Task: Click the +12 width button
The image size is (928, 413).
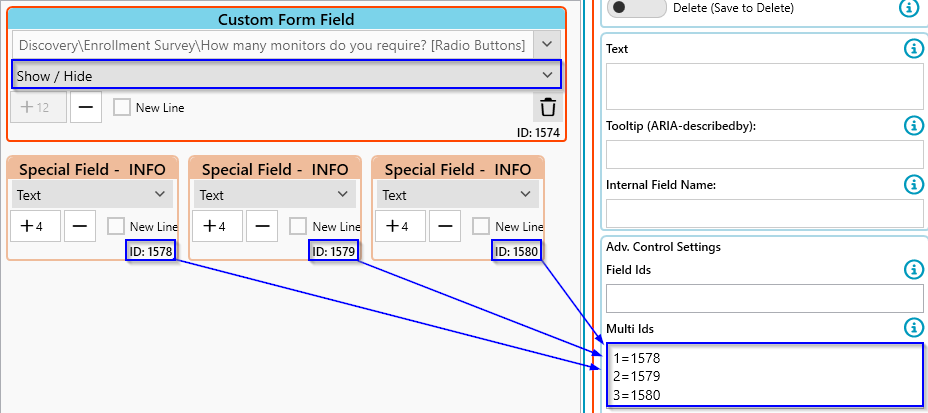Action: click(38, 107)
